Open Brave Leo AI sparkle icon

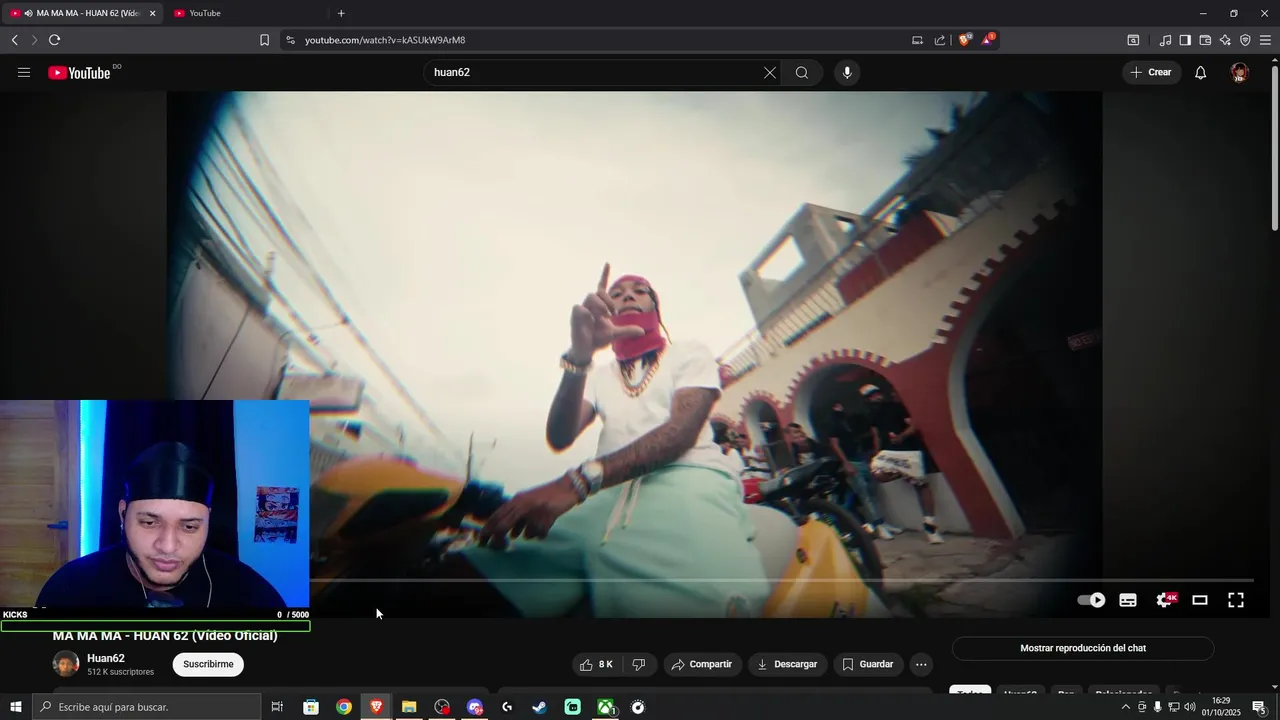click(x=1225, y=40)
